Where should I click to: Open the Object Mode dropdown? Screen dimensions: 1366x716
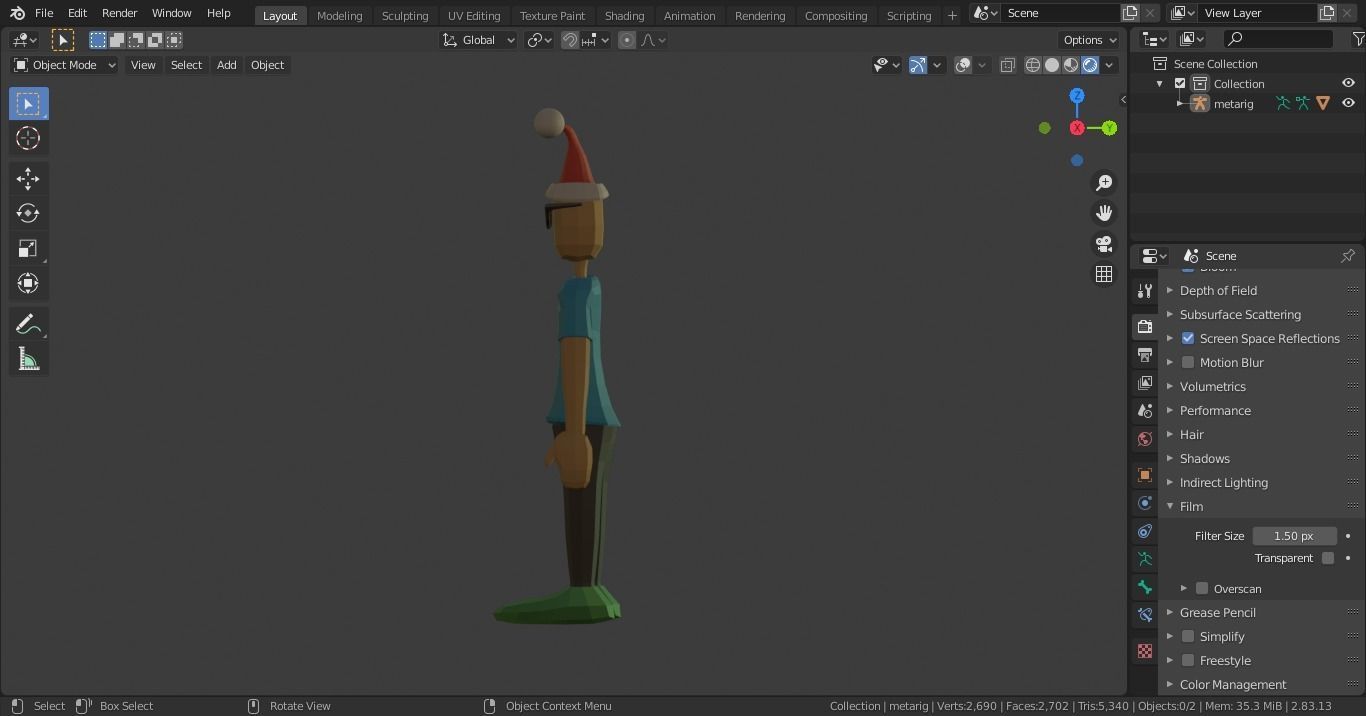[64, 65]
